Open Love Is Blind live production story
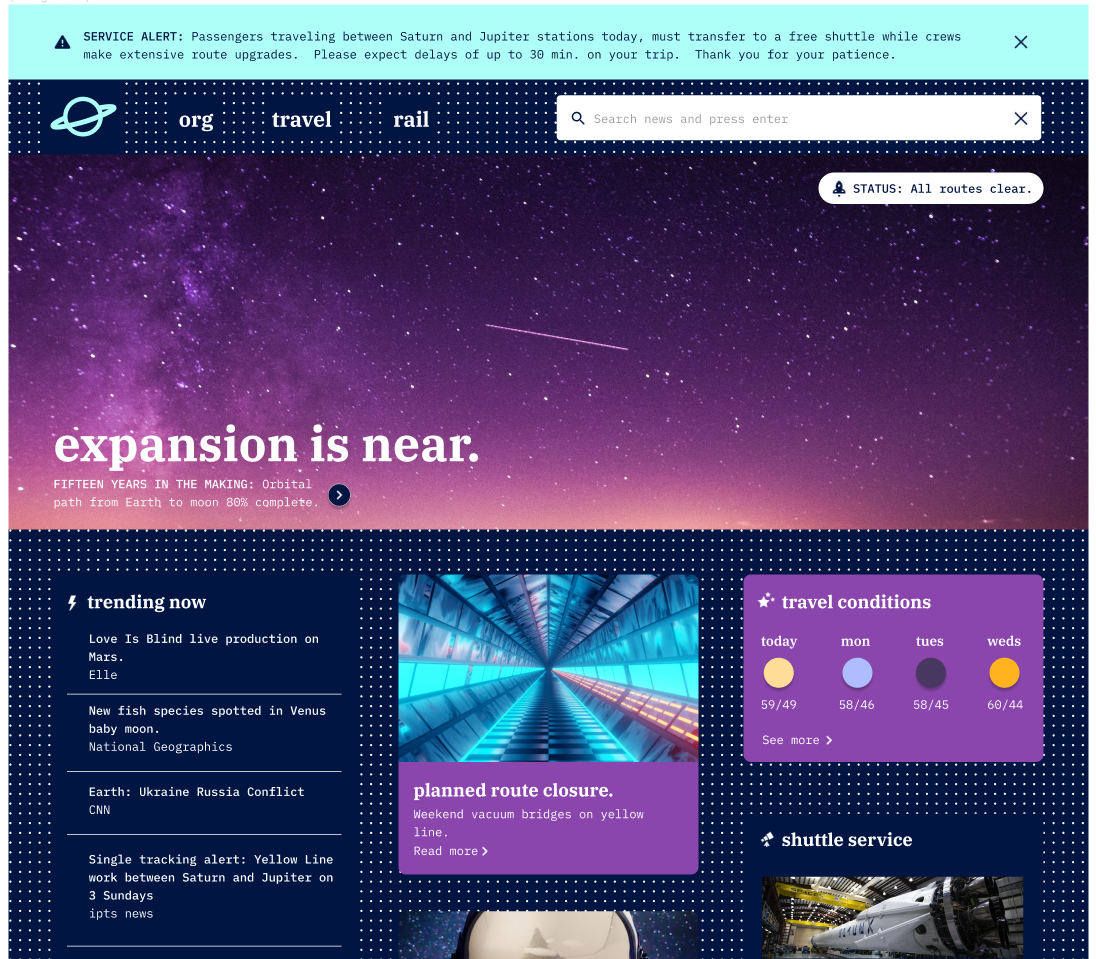The image size is (1096, 959). [203, 647]
